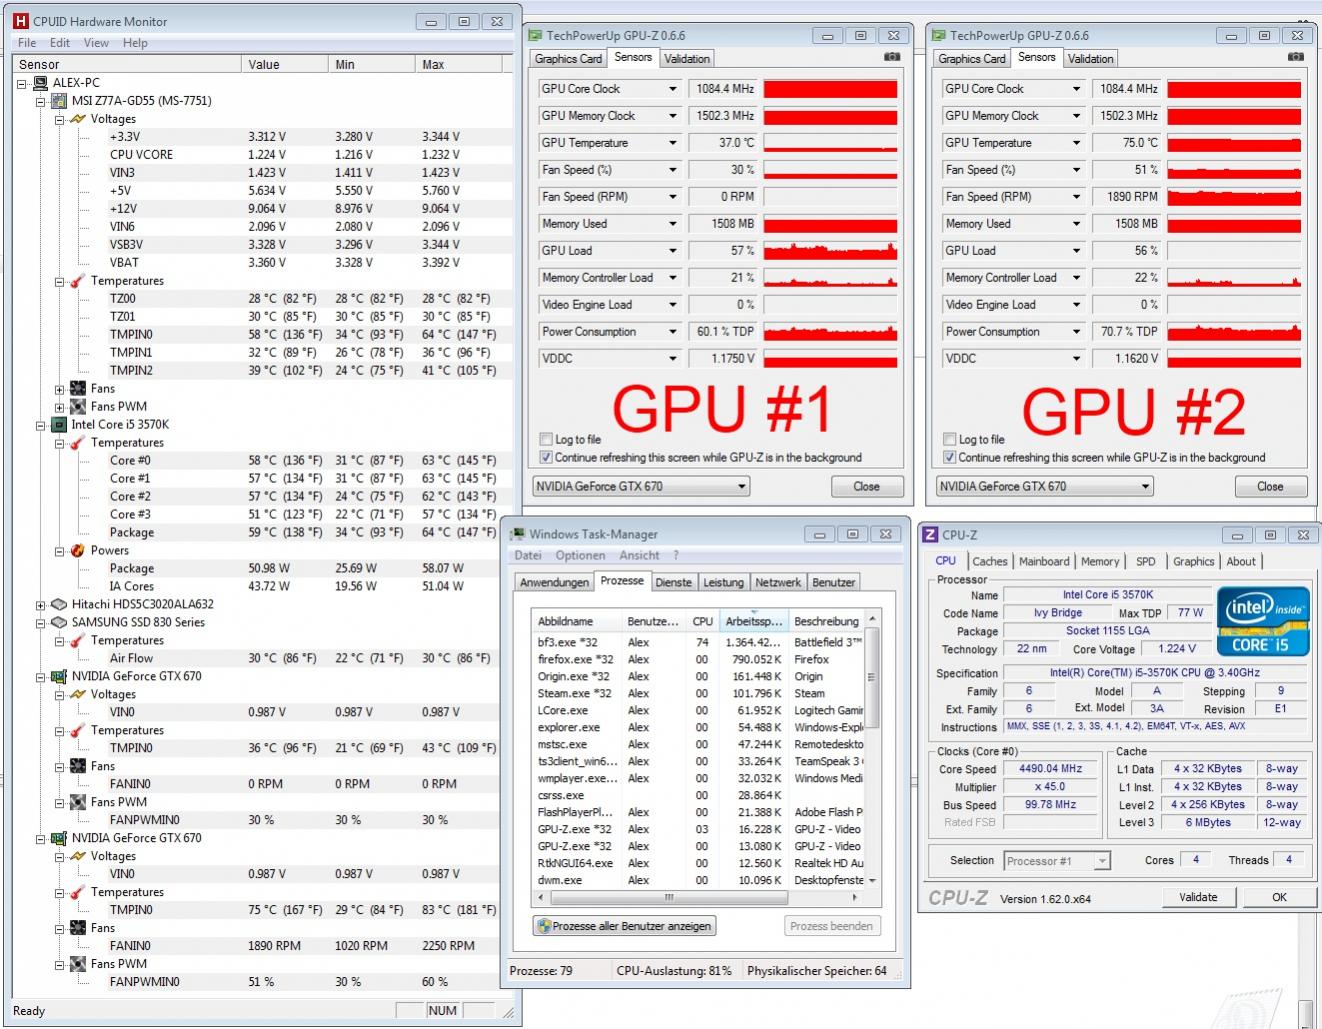Click the Prozess beenden button
Screen dimensions: 1322x1029
tap(831, 926)
